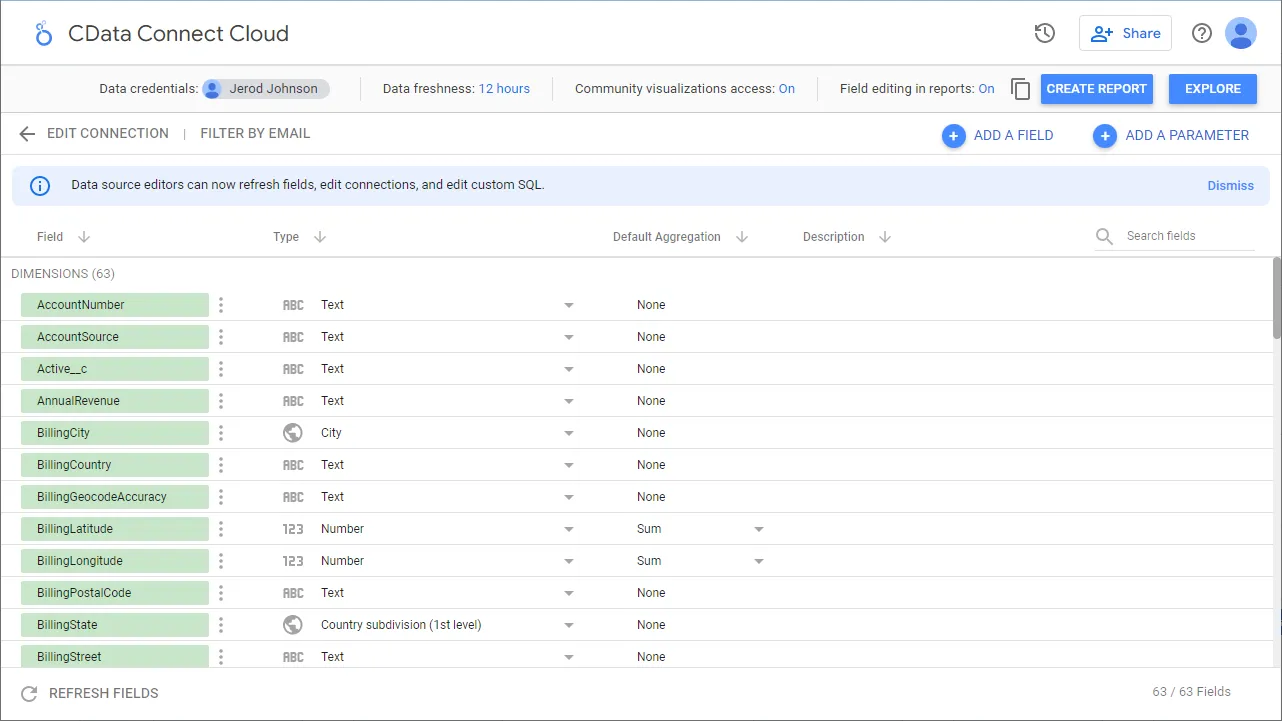Screen dimensions: 1282x721
Task: Sort by Field column arrow
Action: coord(84,237)
